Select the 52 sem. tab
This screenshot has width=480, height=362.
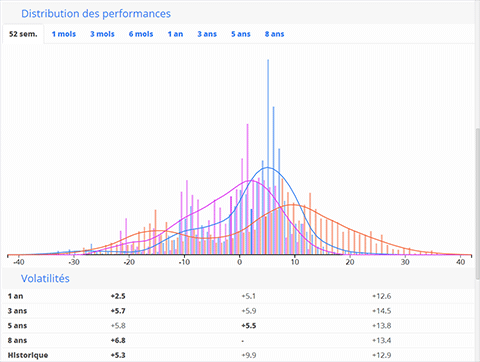pos(23,34)
